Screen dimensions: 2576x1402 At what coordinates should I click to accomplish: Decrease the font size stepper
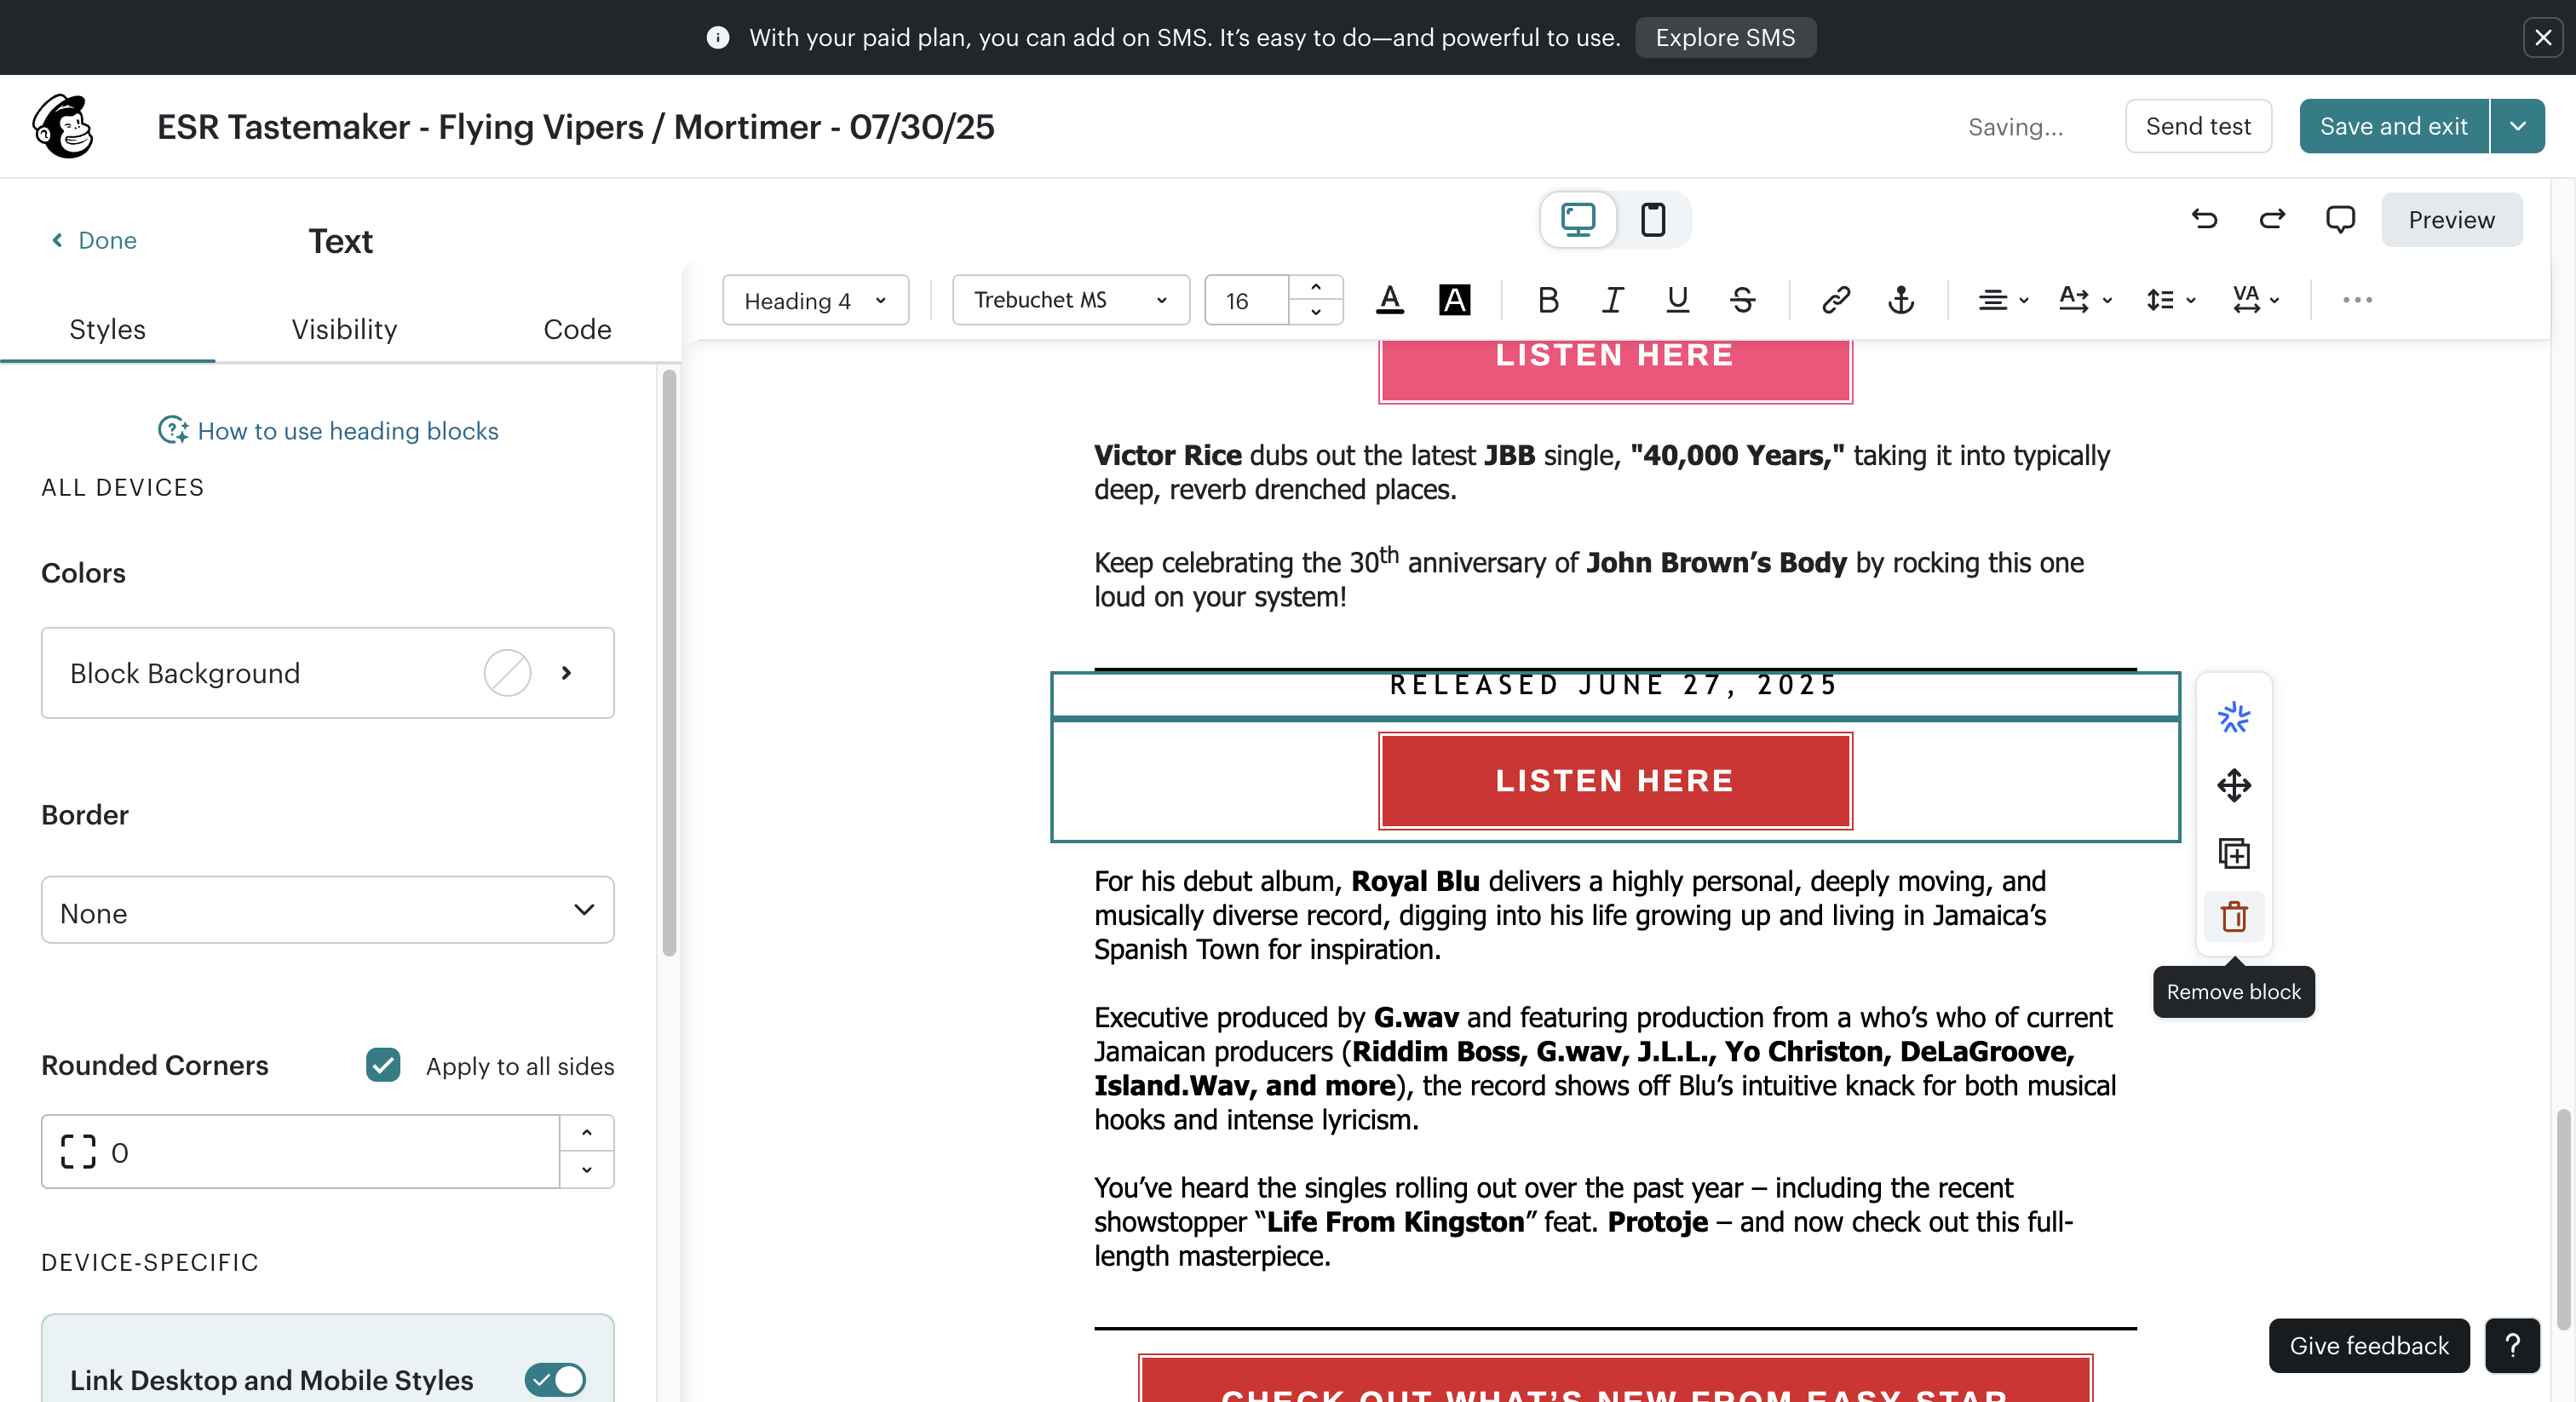pyautogui.click(x=1315, y=312)
